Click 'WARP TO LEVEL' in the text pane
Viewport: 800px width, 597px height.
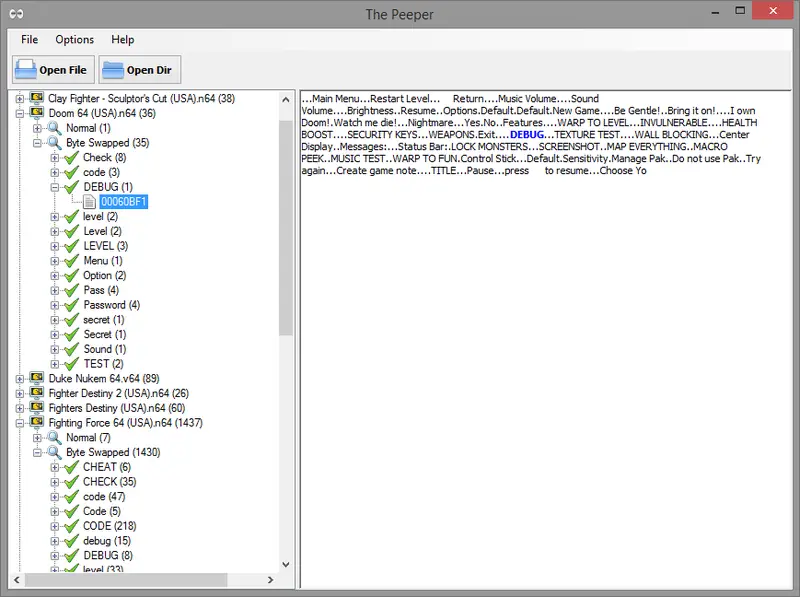click(x=593, y=122)
